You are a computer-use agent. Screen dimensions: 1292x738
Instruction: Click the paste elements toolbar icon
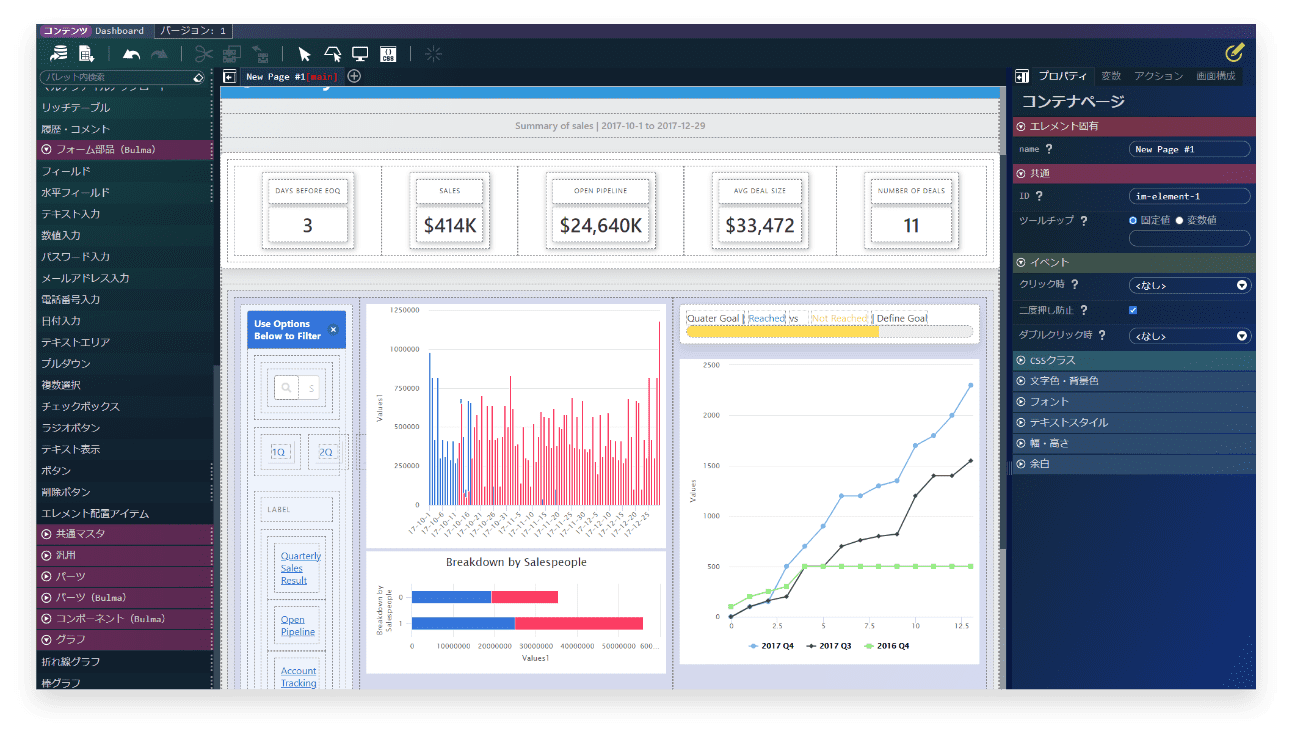coord(260,54)
